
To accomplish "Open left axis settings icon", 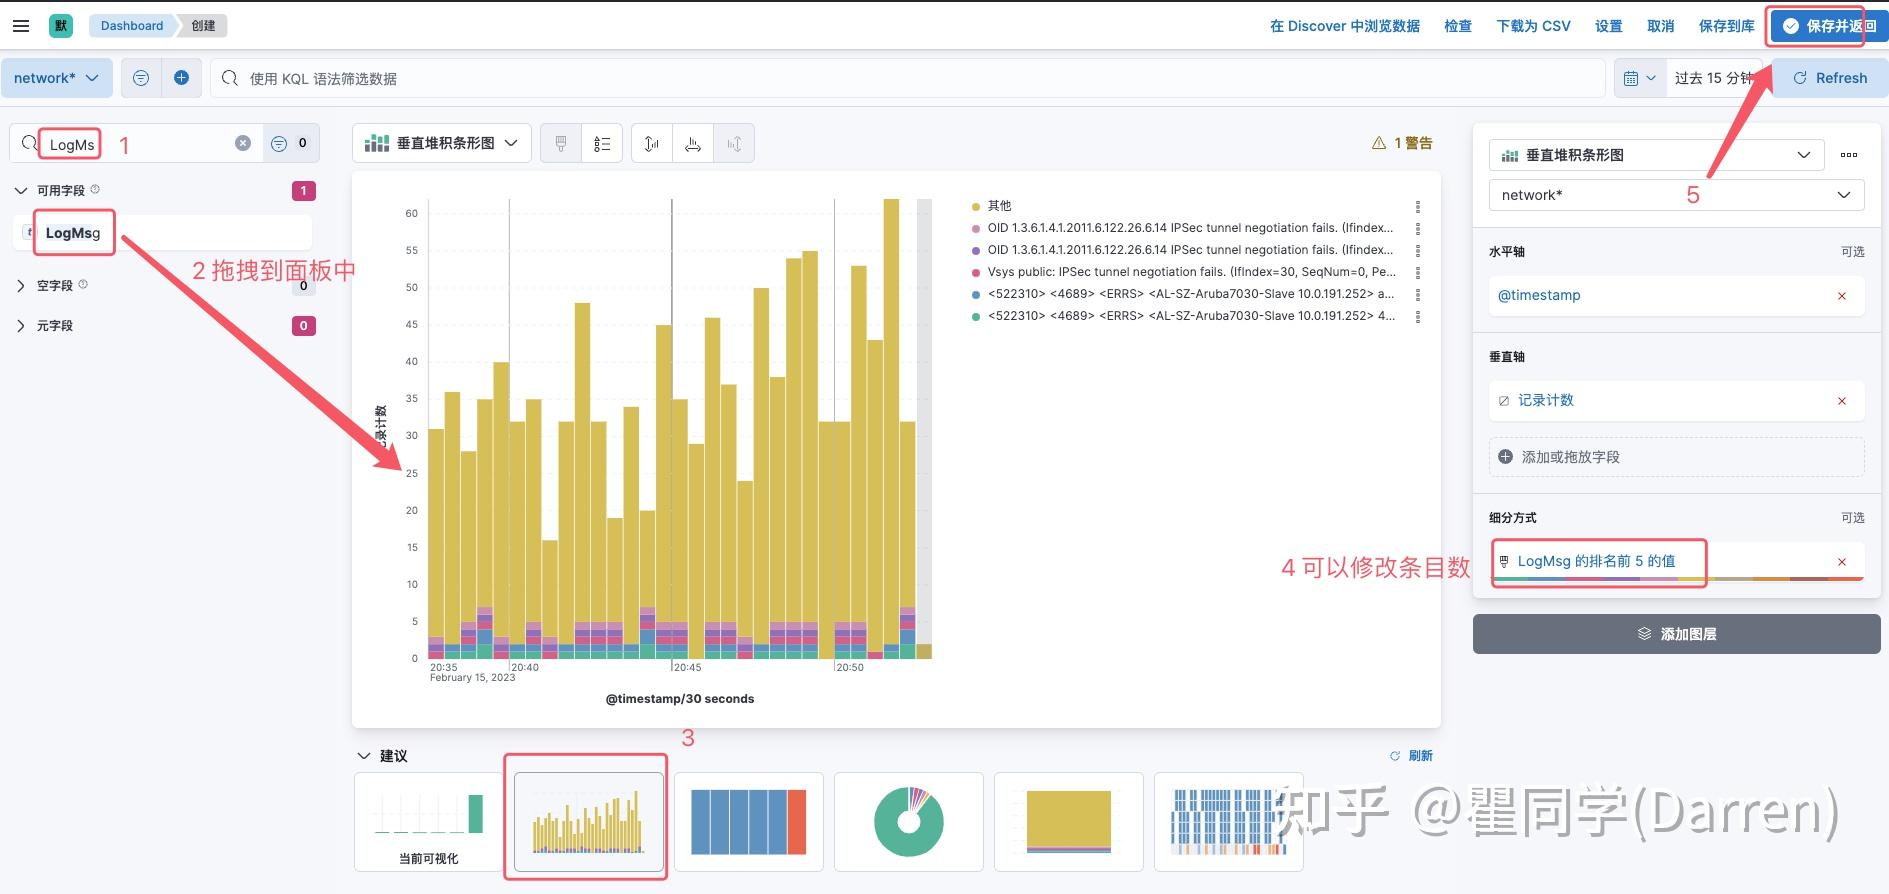I will coord(652,144).
